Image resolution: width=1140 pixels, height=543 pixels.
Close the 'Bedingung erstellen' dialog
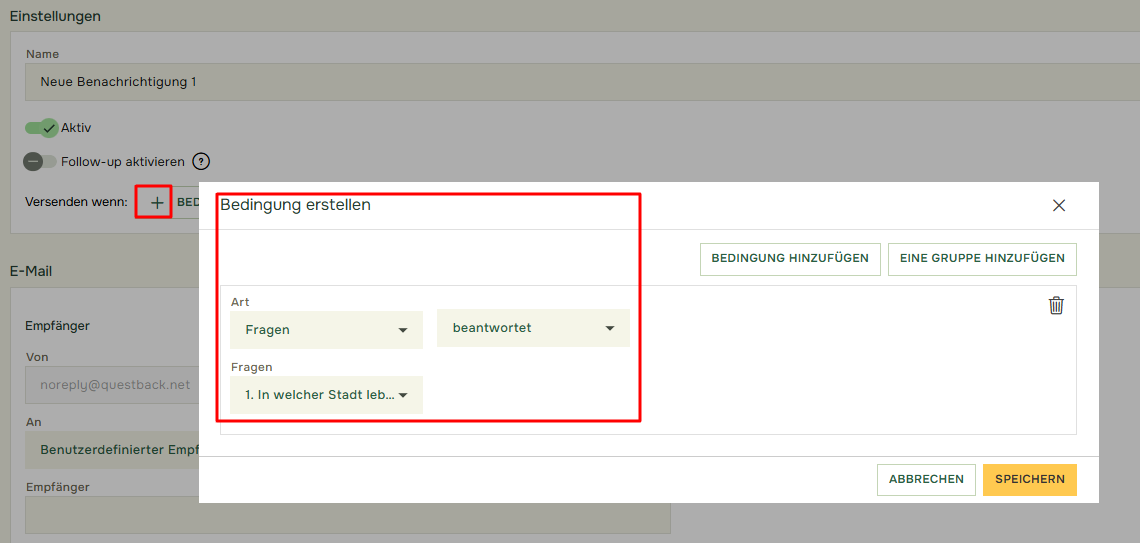tap(1059, 205)
